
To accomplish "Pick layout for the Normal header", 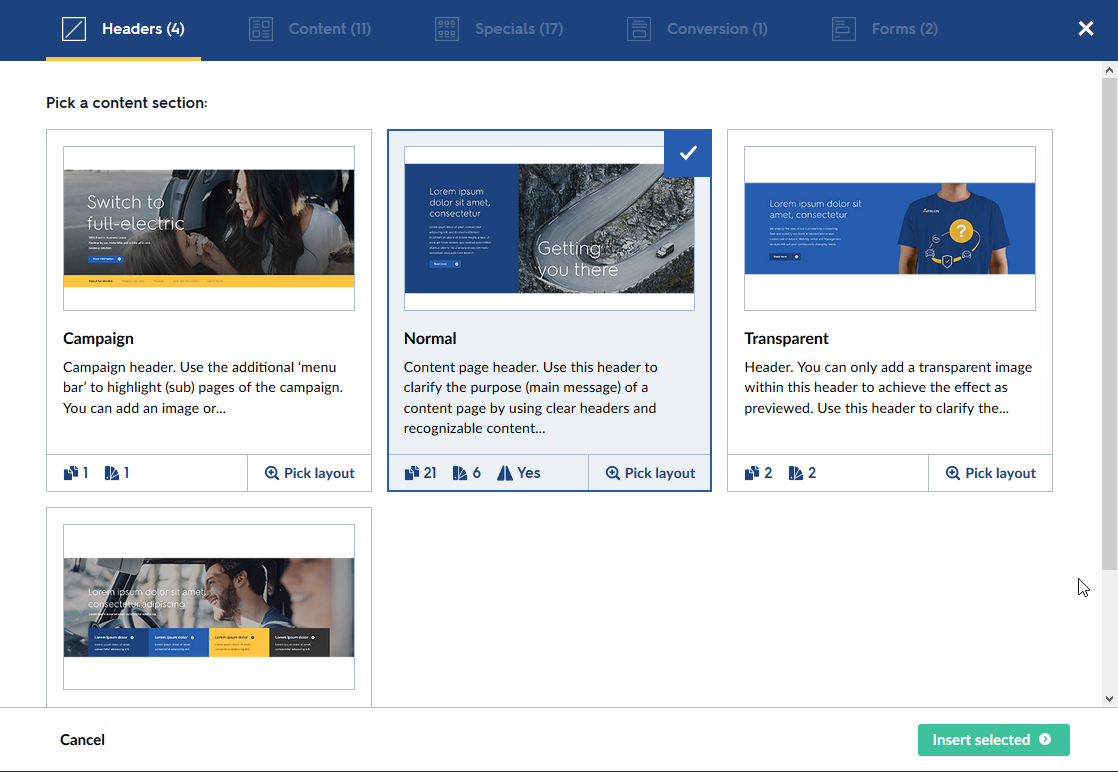I will (x=650, y=473).
